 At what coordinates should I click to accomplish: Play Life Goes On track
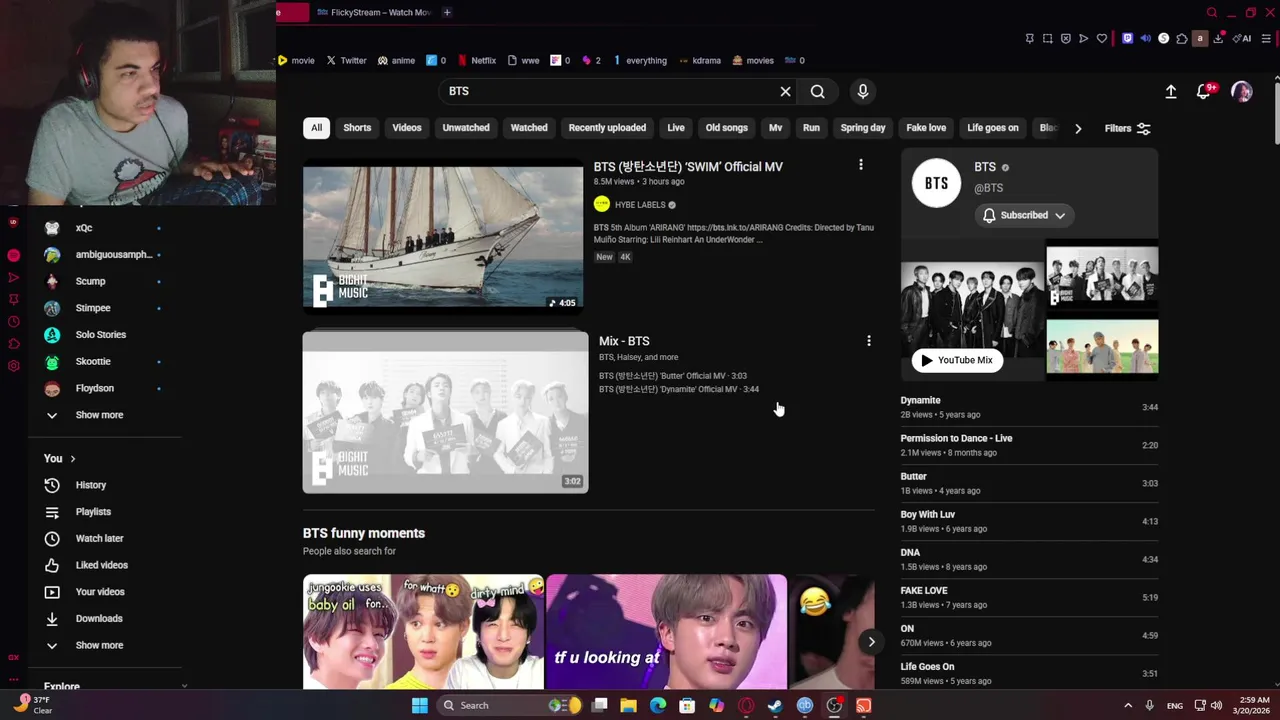click(1029, 673)
